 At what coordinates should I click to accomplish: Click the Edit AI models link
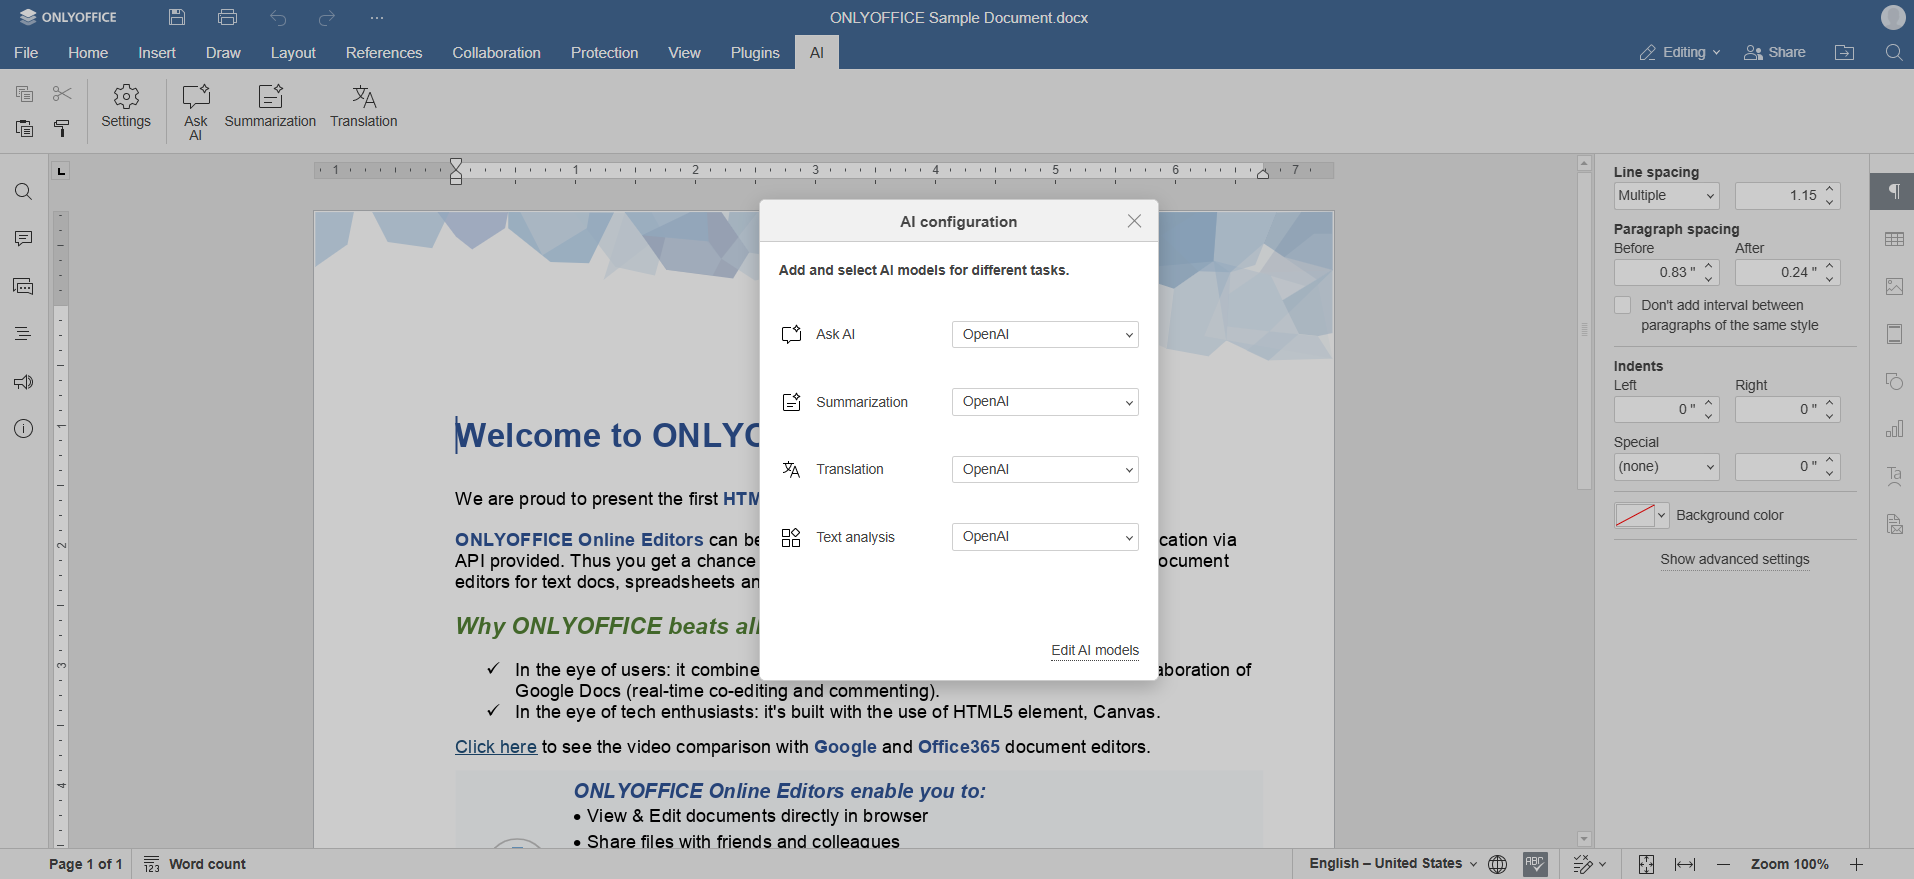click(1094, 650)
